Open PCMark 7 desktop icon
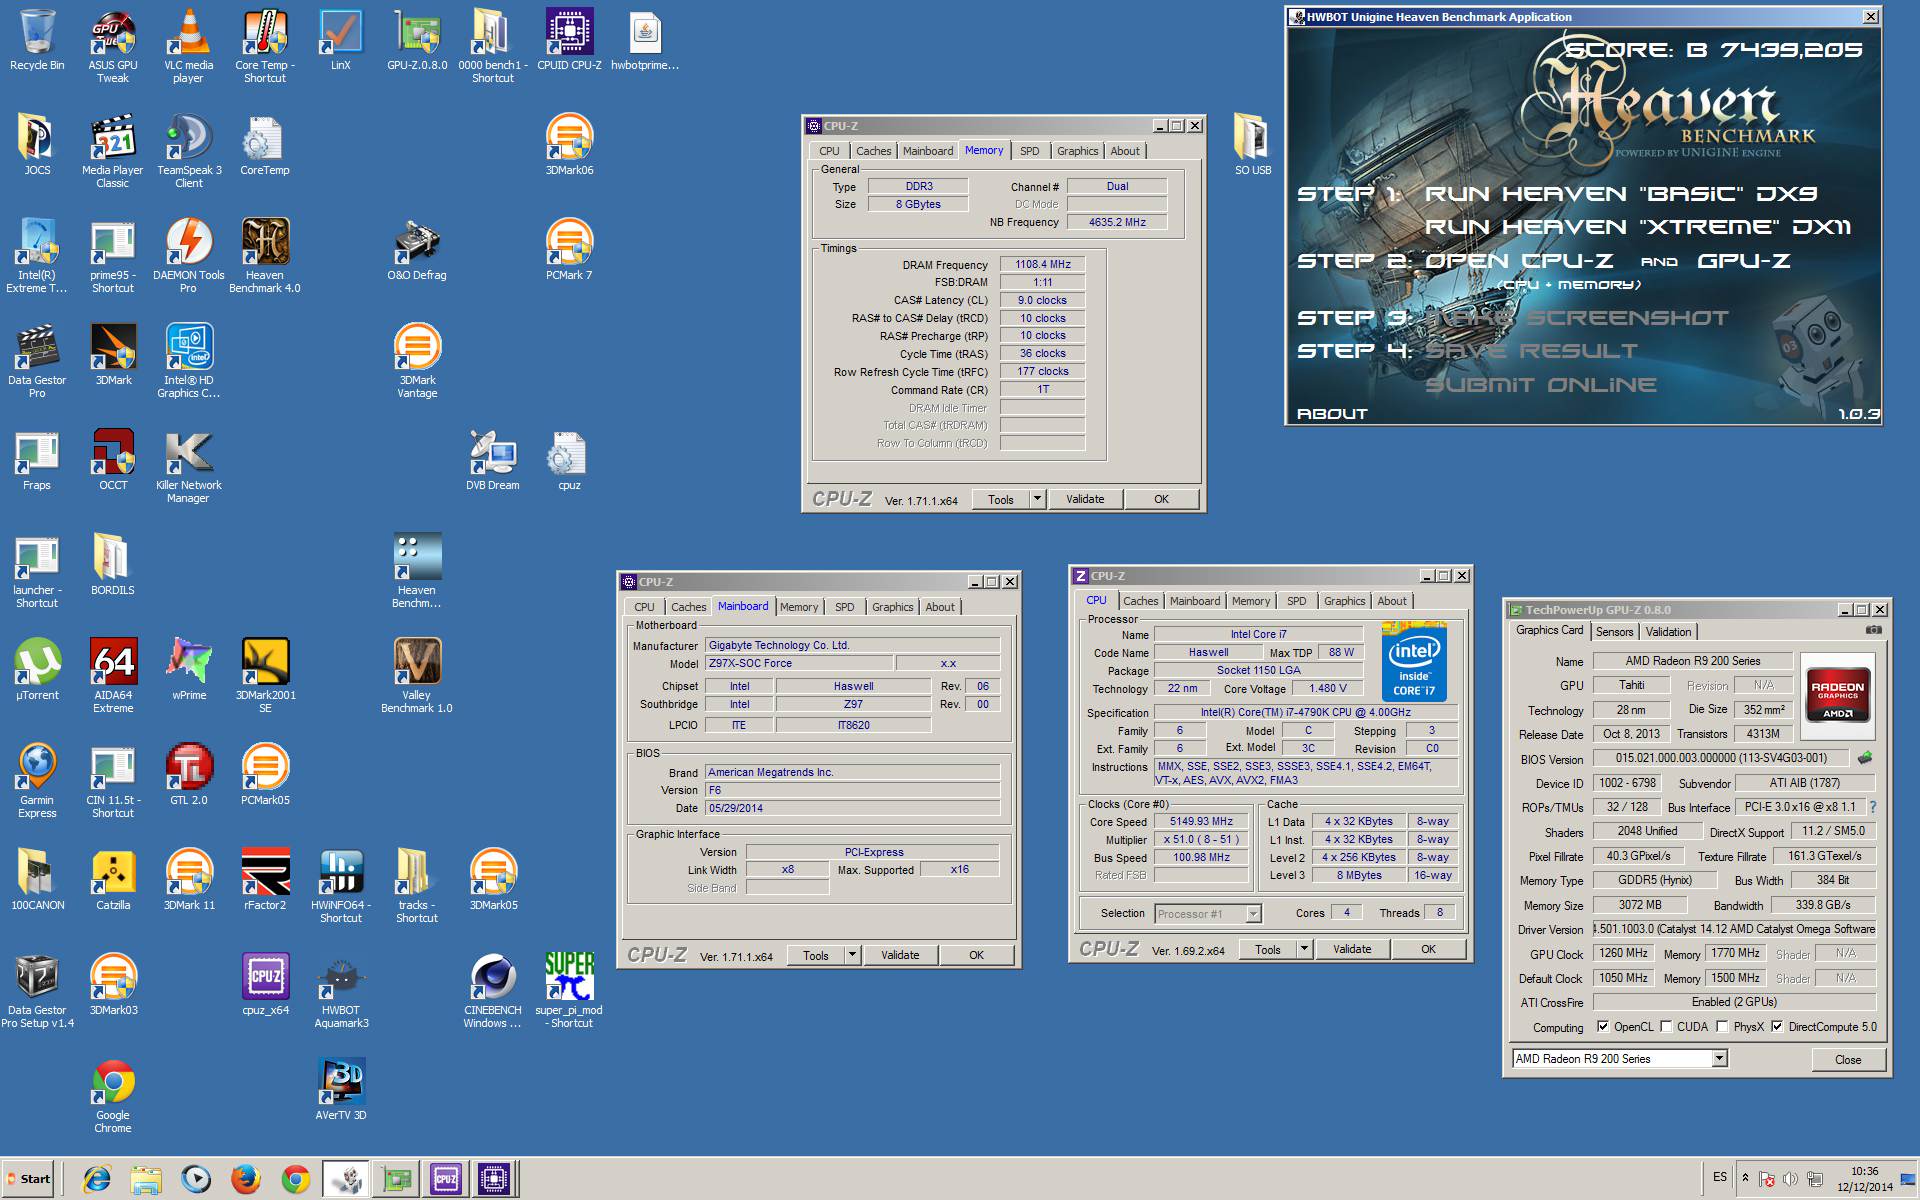This screenshot has height=1200, width=1920. 569,250
